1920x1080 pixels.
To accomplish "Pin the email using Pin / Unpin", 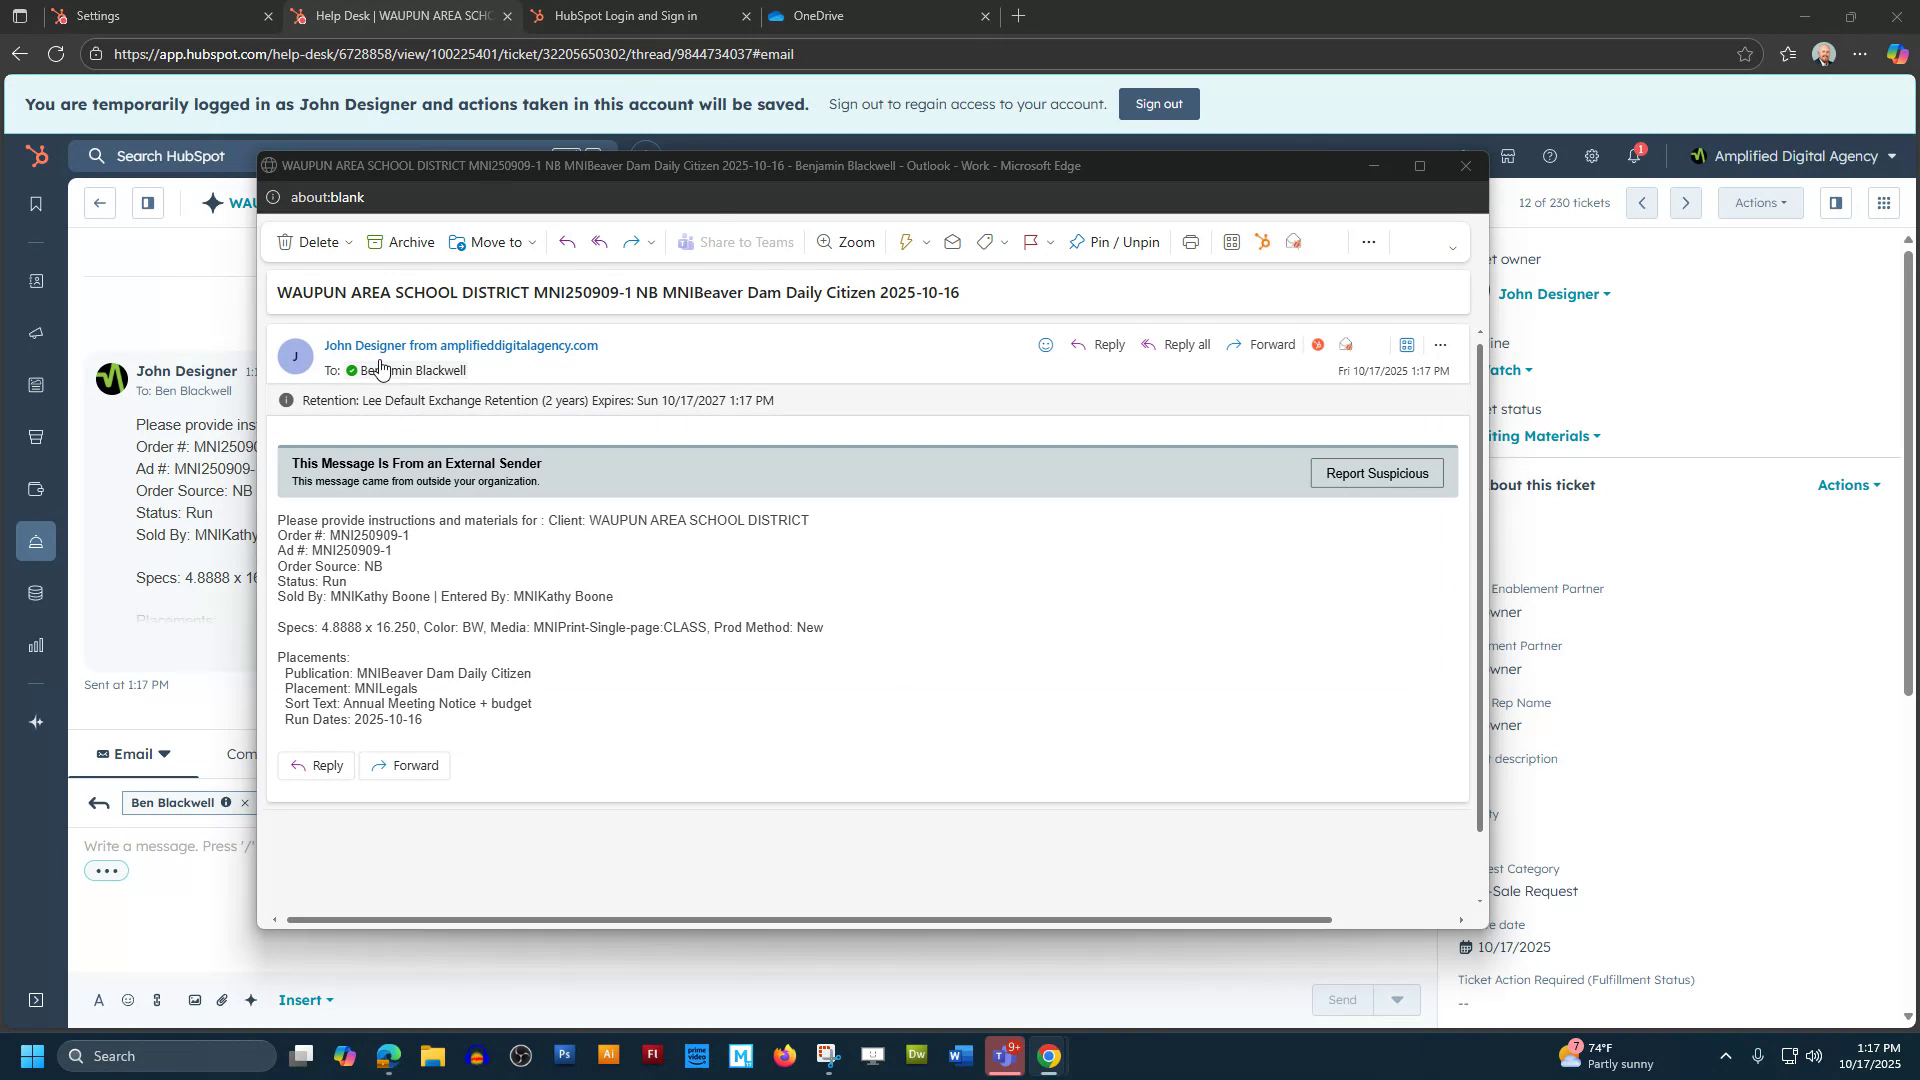I will click(1113, 242).
